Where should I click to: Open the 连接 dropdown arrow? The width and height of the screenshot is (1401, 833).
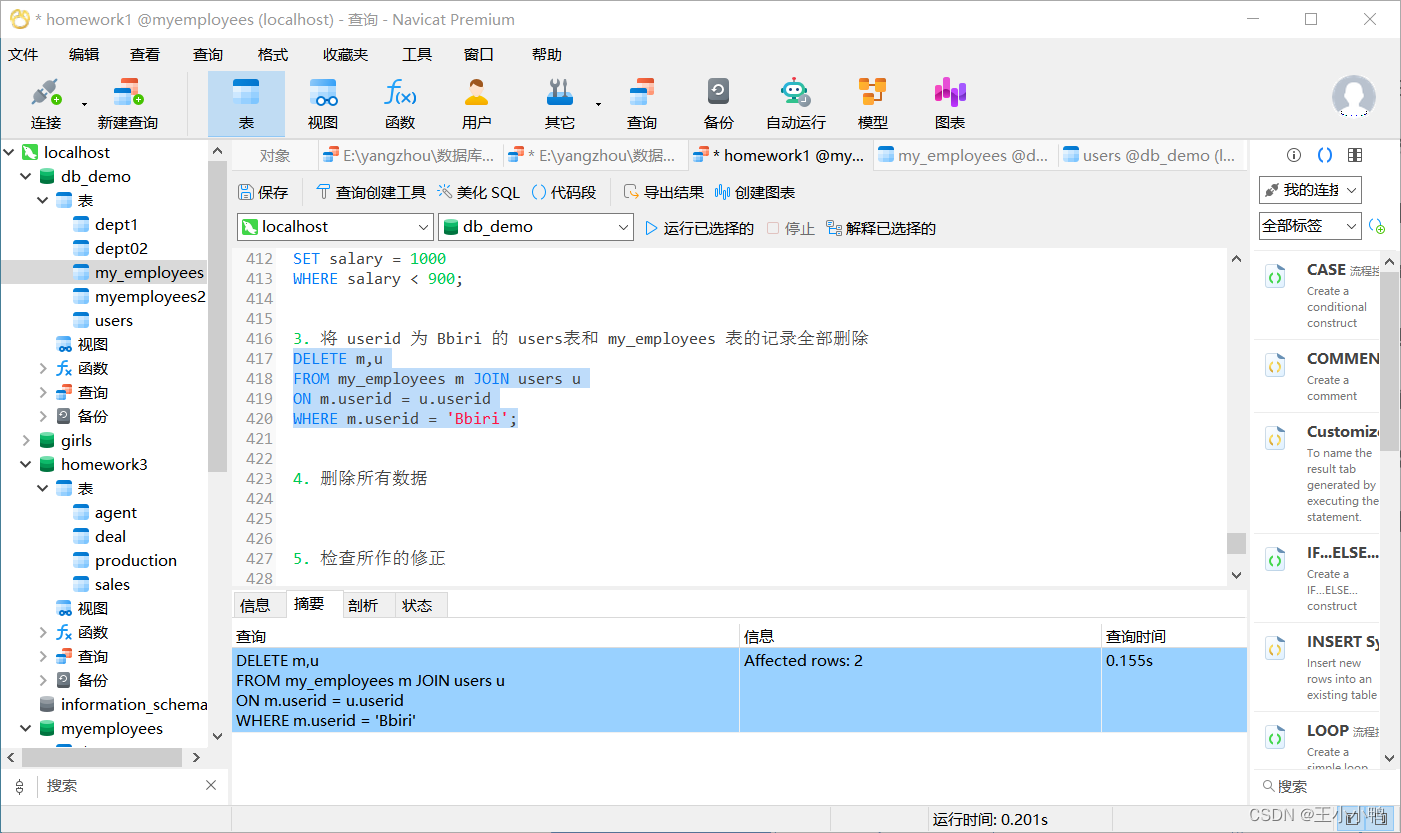pyautogui.click(x=84, y=104)
